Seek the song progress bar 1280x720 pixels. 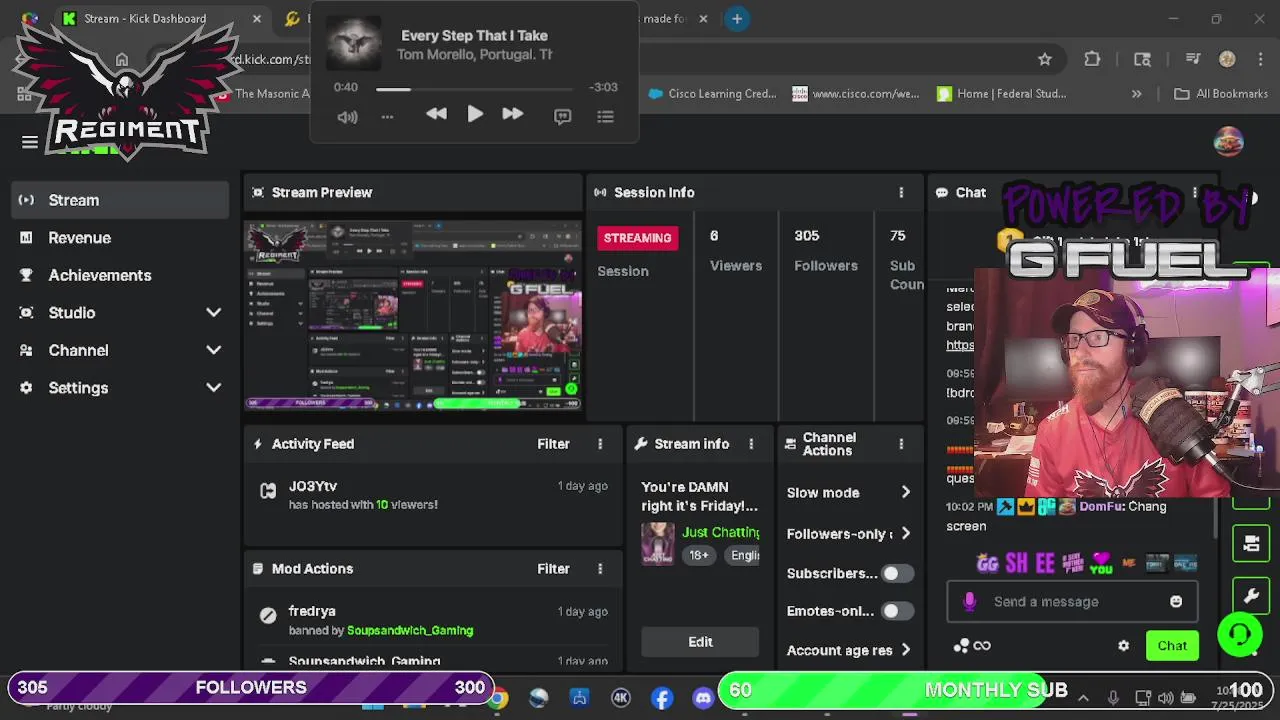[x=475, y=88]
